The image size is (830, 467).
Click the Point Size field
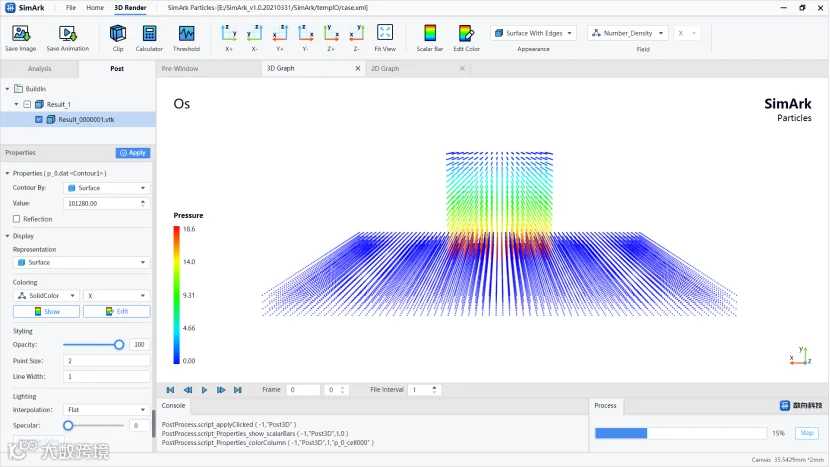tap(106, 361)
